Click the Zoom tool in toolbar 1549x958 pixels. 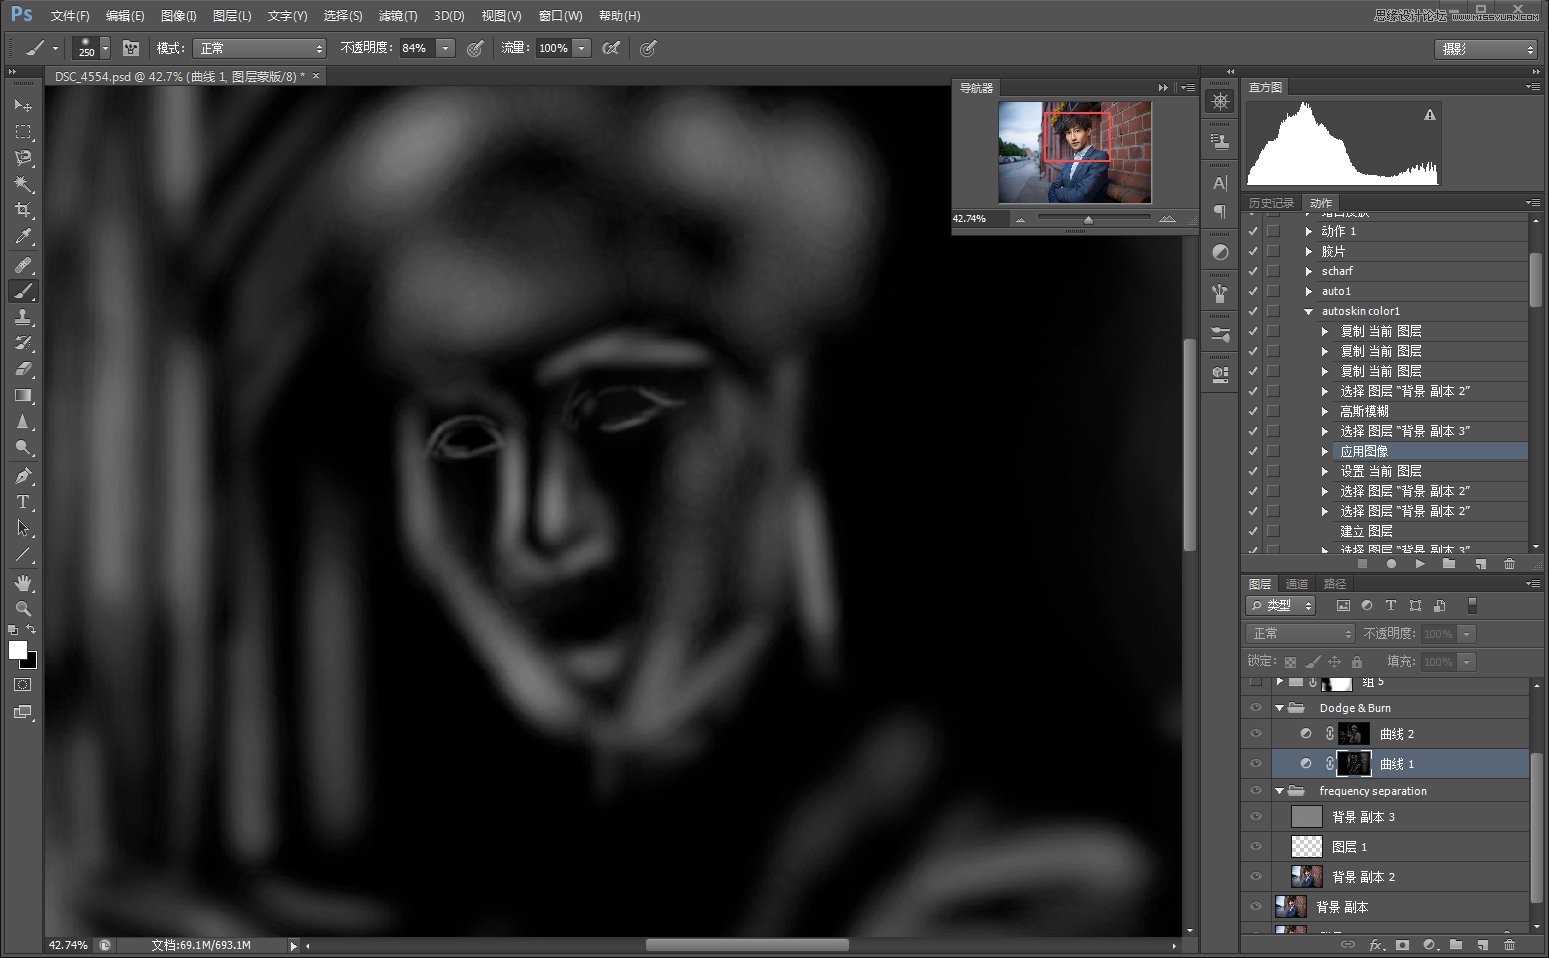pyautogui.click(x=22, y=608)
